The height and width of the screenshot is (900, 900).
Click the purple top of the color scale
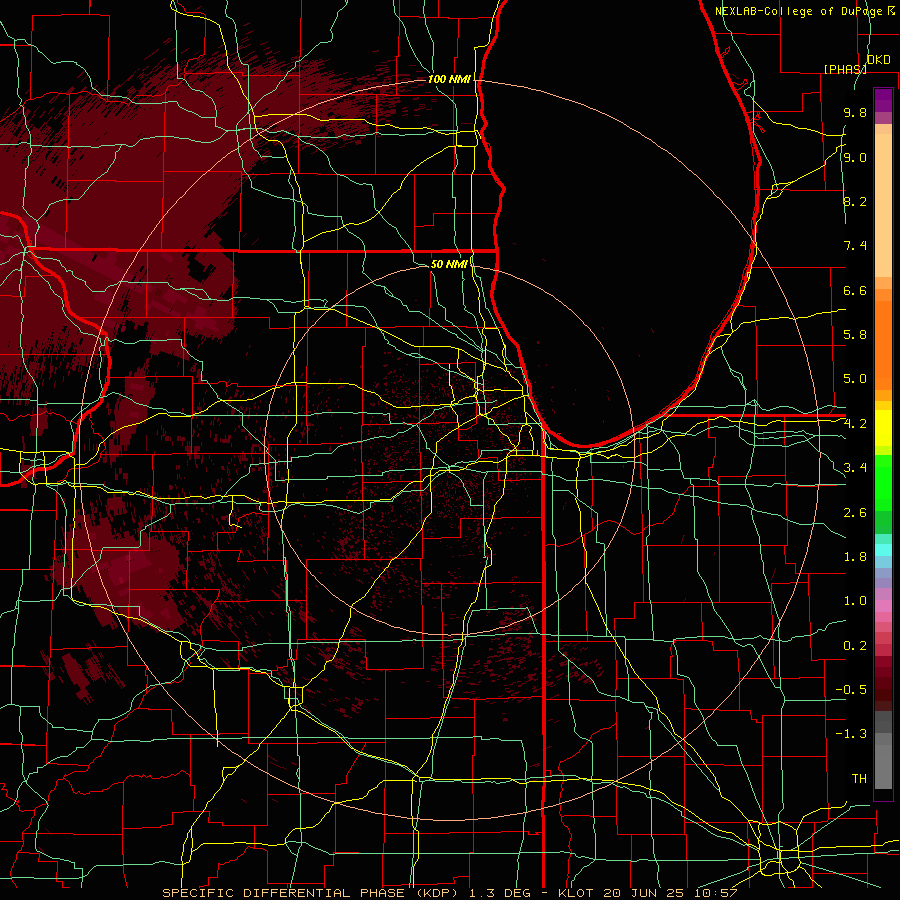[883, 100]
